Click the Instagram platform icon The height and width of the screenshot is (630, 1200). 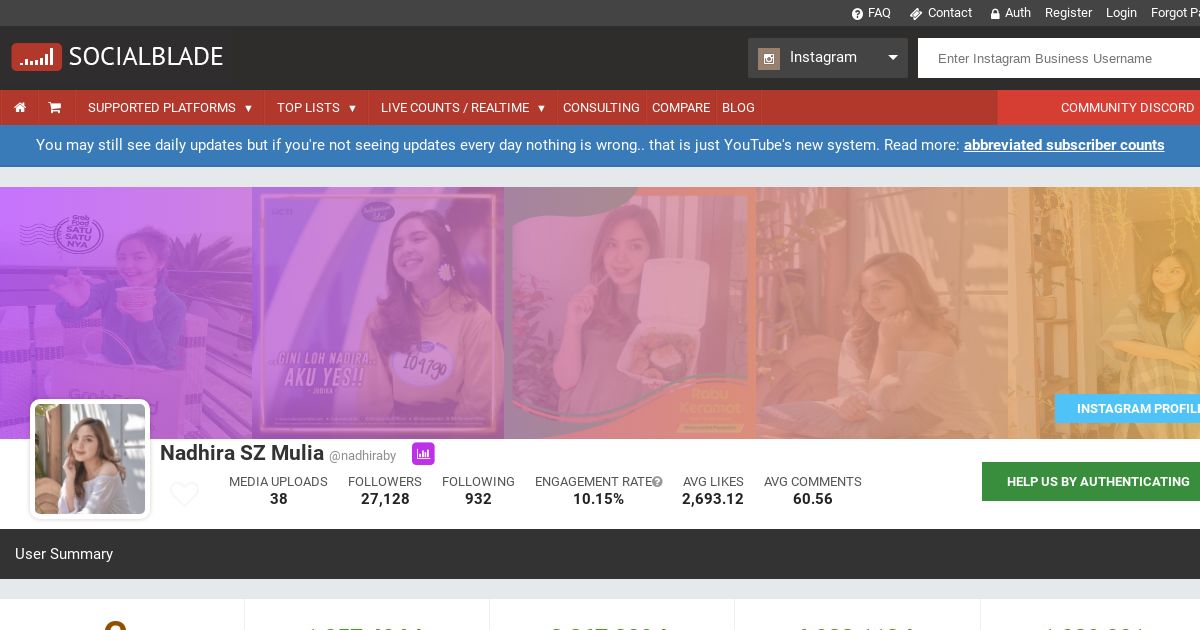pos(769,58)
